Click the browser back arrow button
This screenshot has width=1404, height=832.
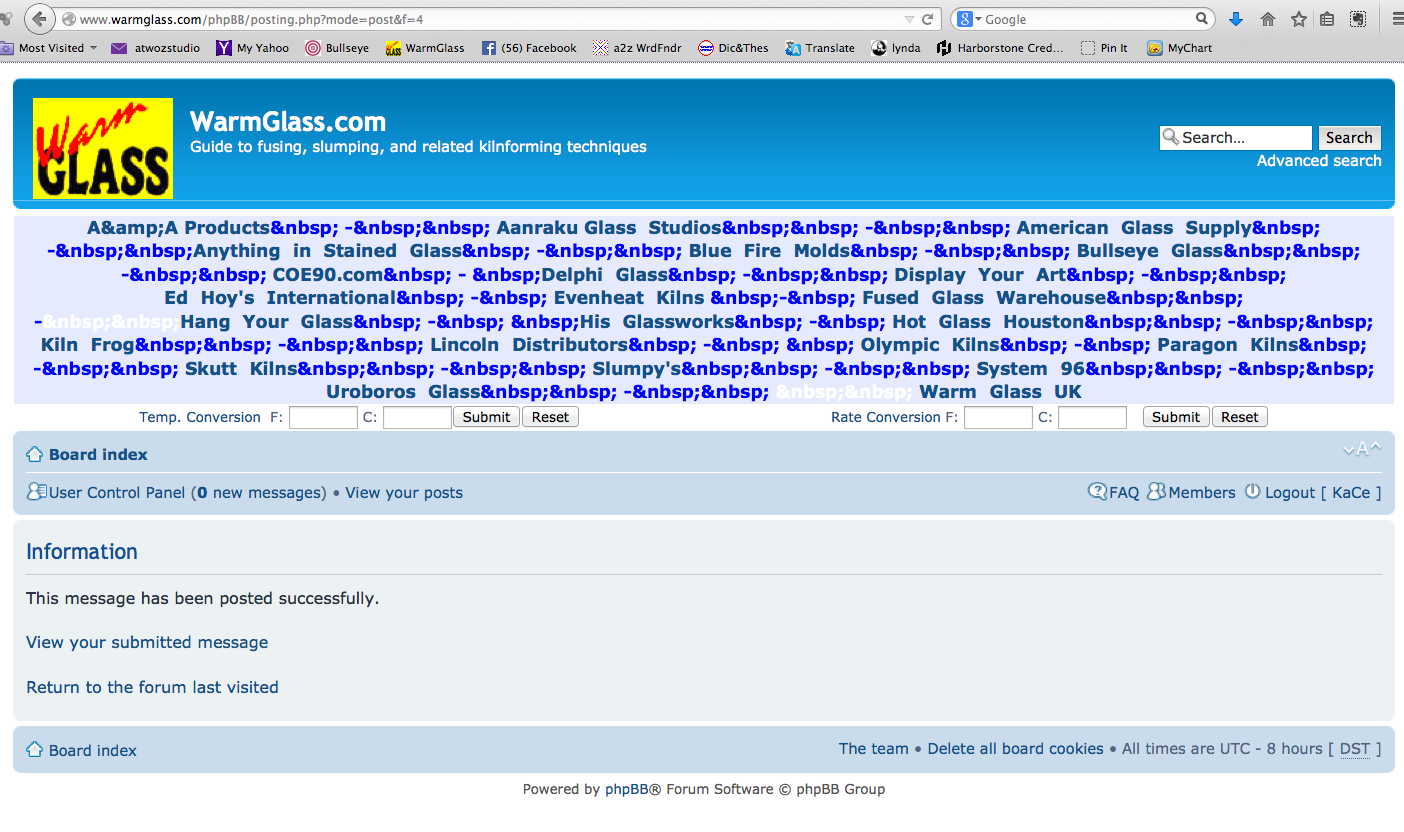(x=39, y=19)
